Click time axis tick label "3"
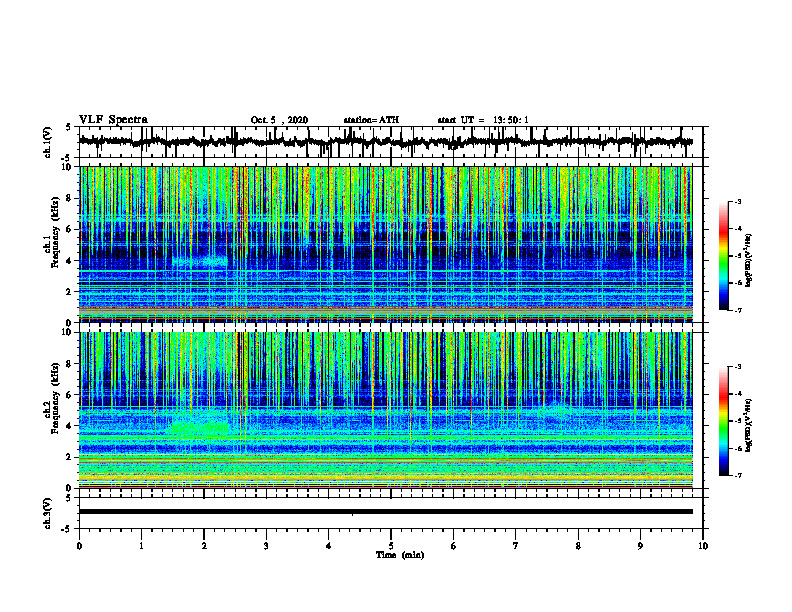Image resolution: width=792 pixels, height=612 pixels. (266, 546)
